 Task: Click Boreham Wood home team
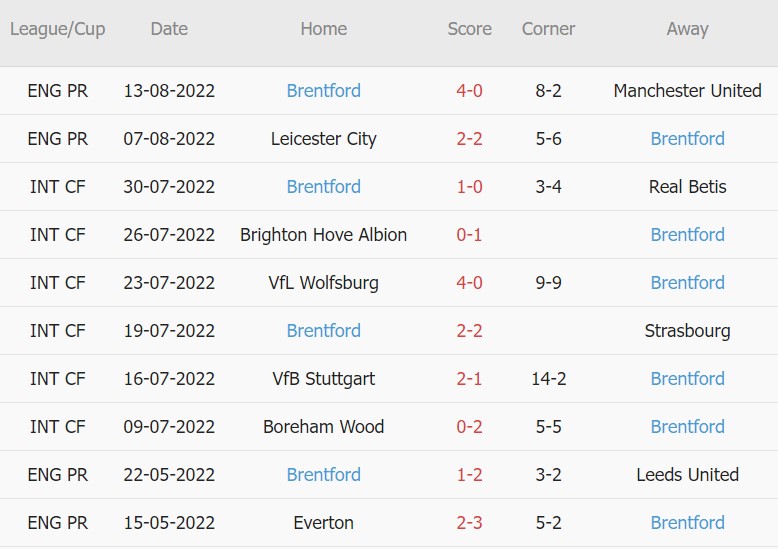tap(323, 427)
